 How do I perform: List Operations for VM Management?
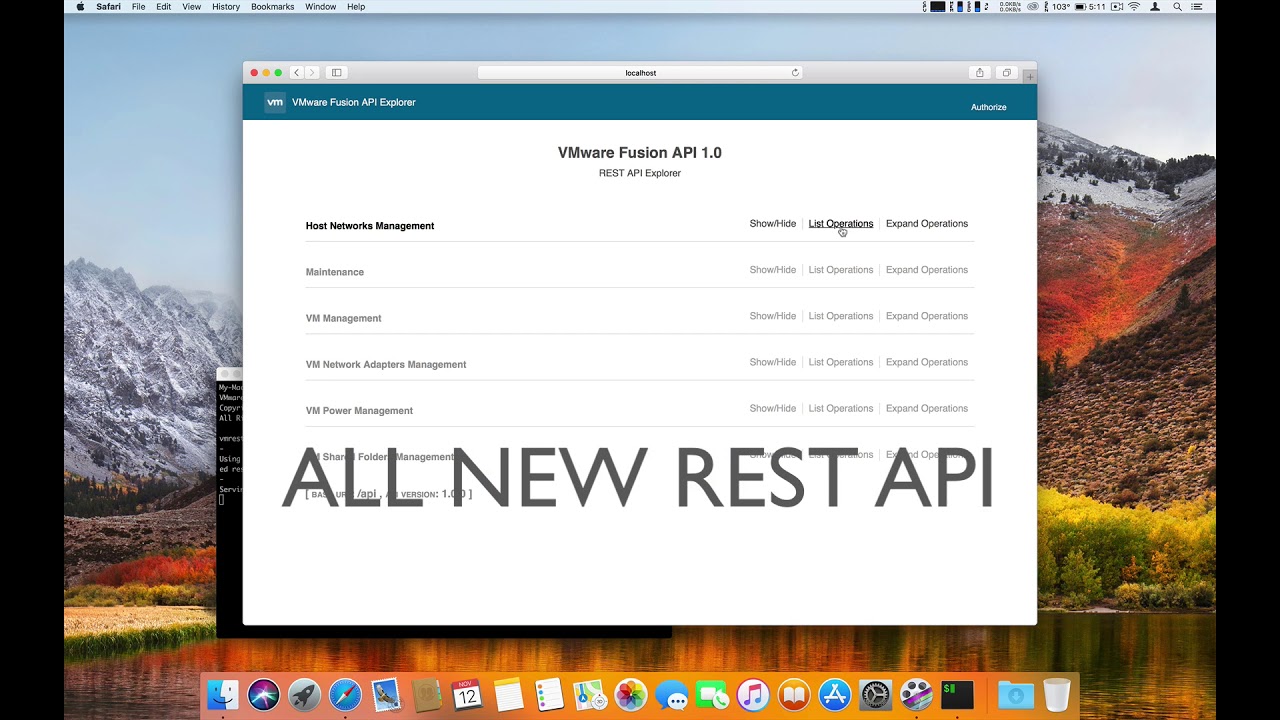point(841,316)
